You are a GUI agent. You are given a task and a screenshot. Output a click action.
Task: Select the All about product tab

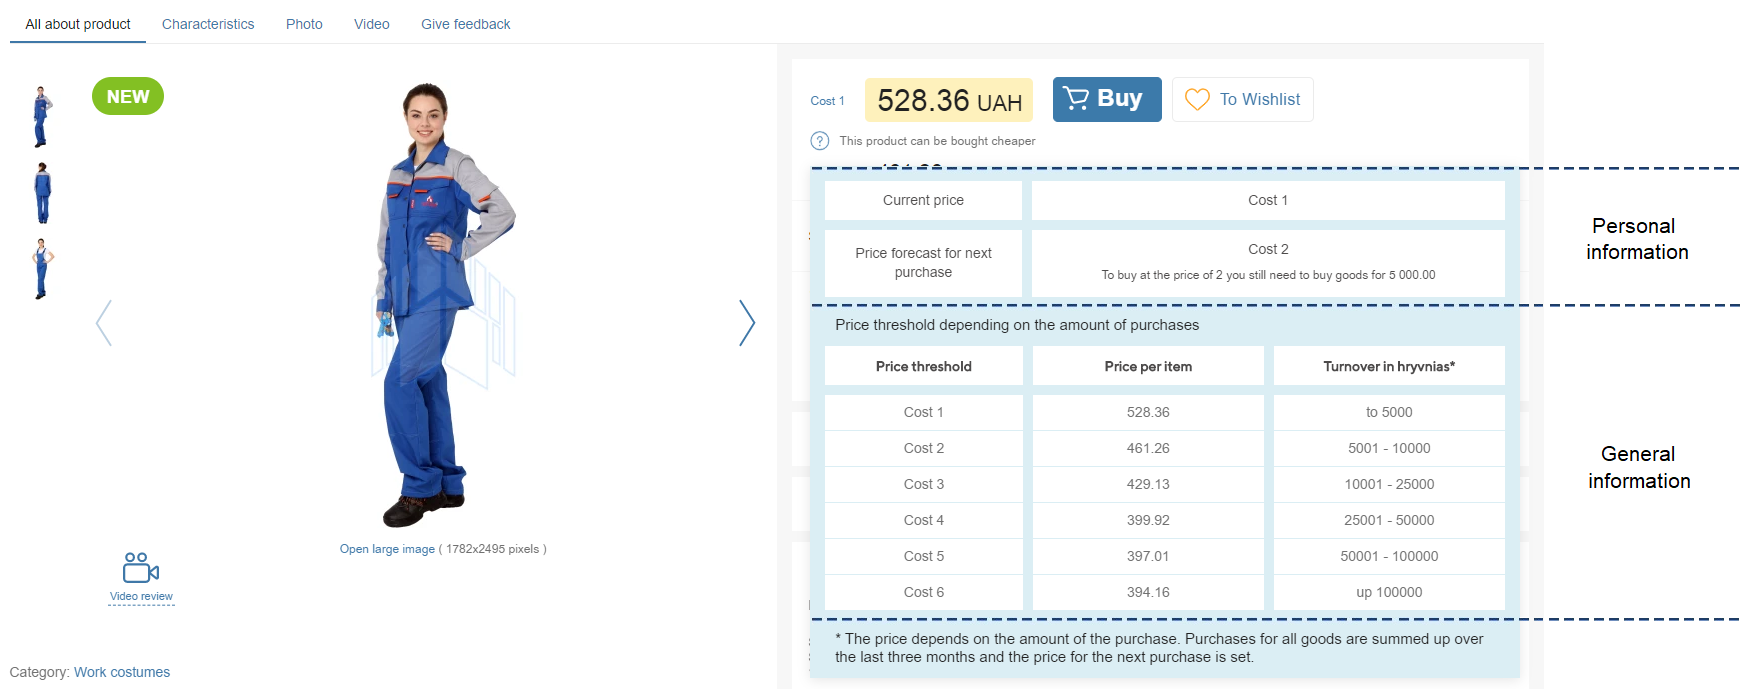(78, 24)
